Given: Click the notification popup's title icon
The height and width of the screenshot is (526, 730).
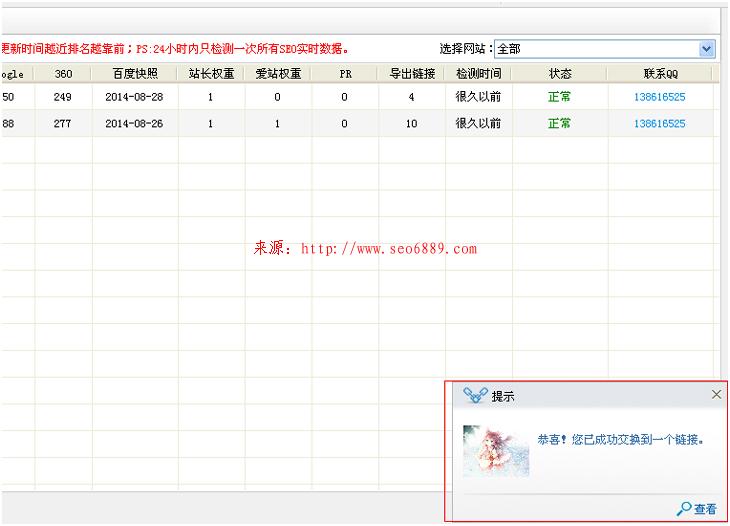Looking at the screenshot, I should pos(474,396).
